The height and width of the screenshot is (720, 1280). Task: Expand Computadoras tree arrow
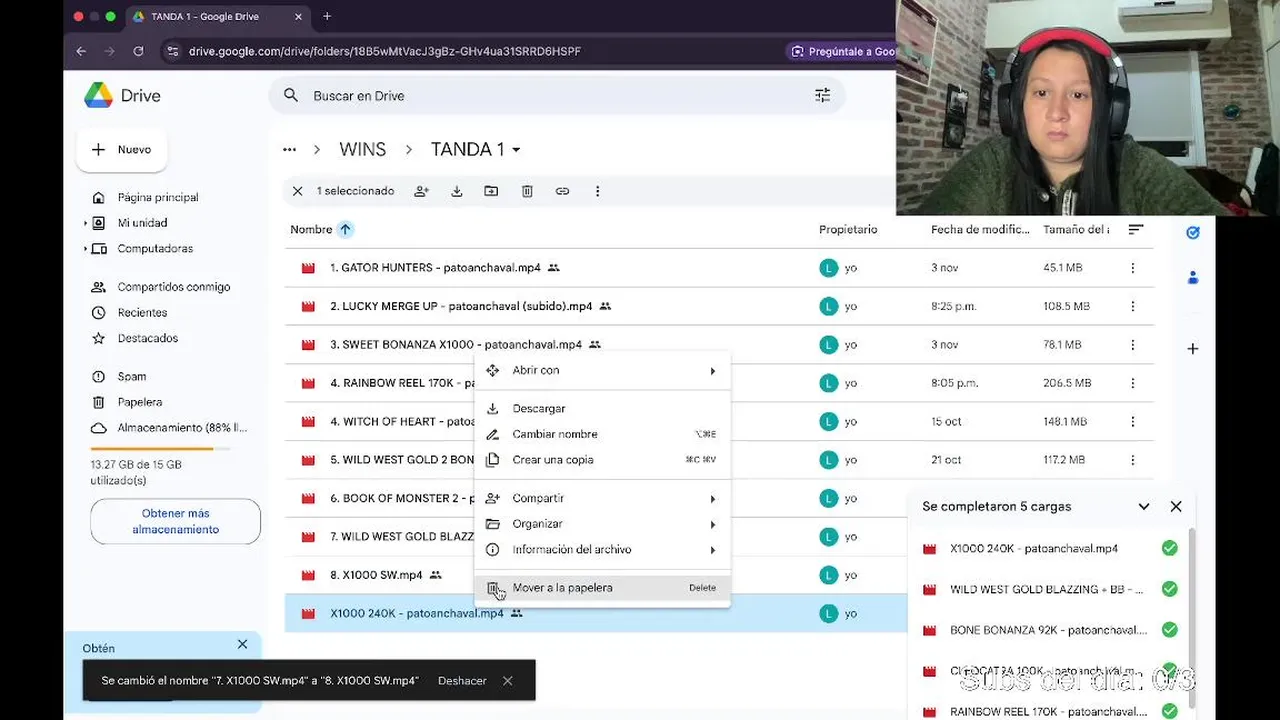[x=86, y=249]
